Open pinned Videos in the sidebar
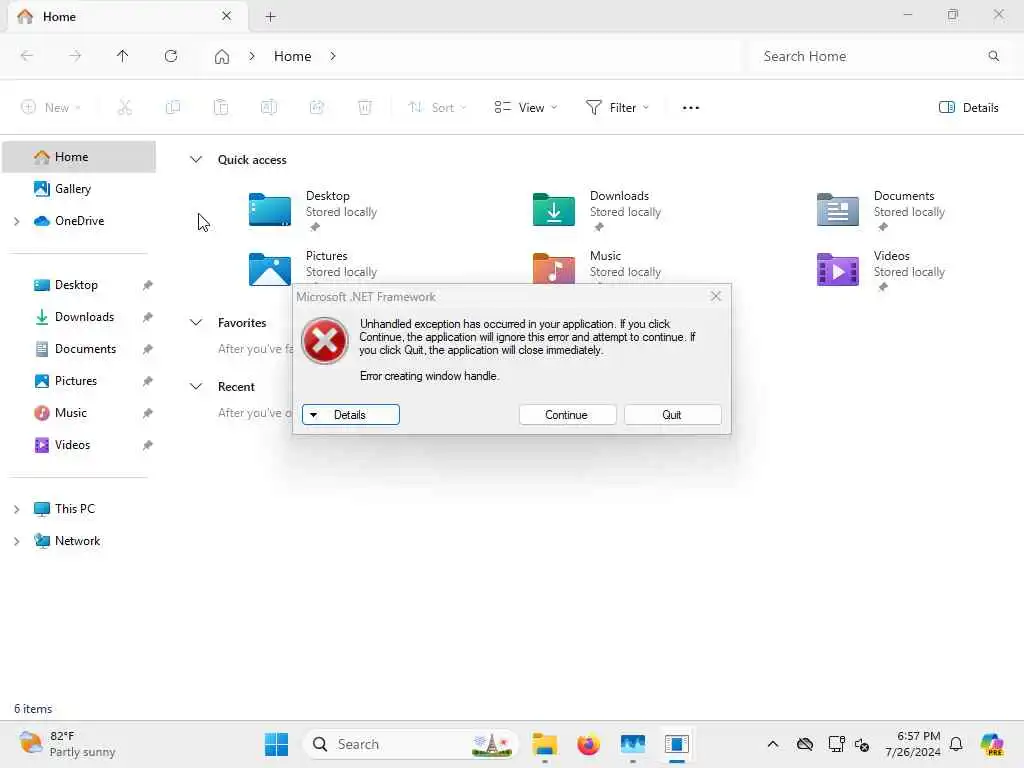1024x768 pixels. pos(72,445)
